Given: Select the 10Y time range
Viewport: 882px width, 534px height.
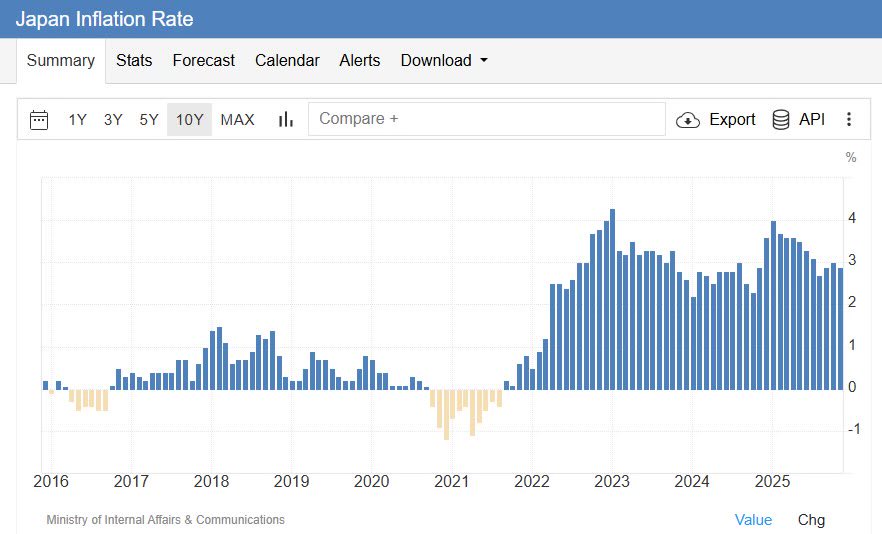Looking at the screenshot, I should click(189, 120).
